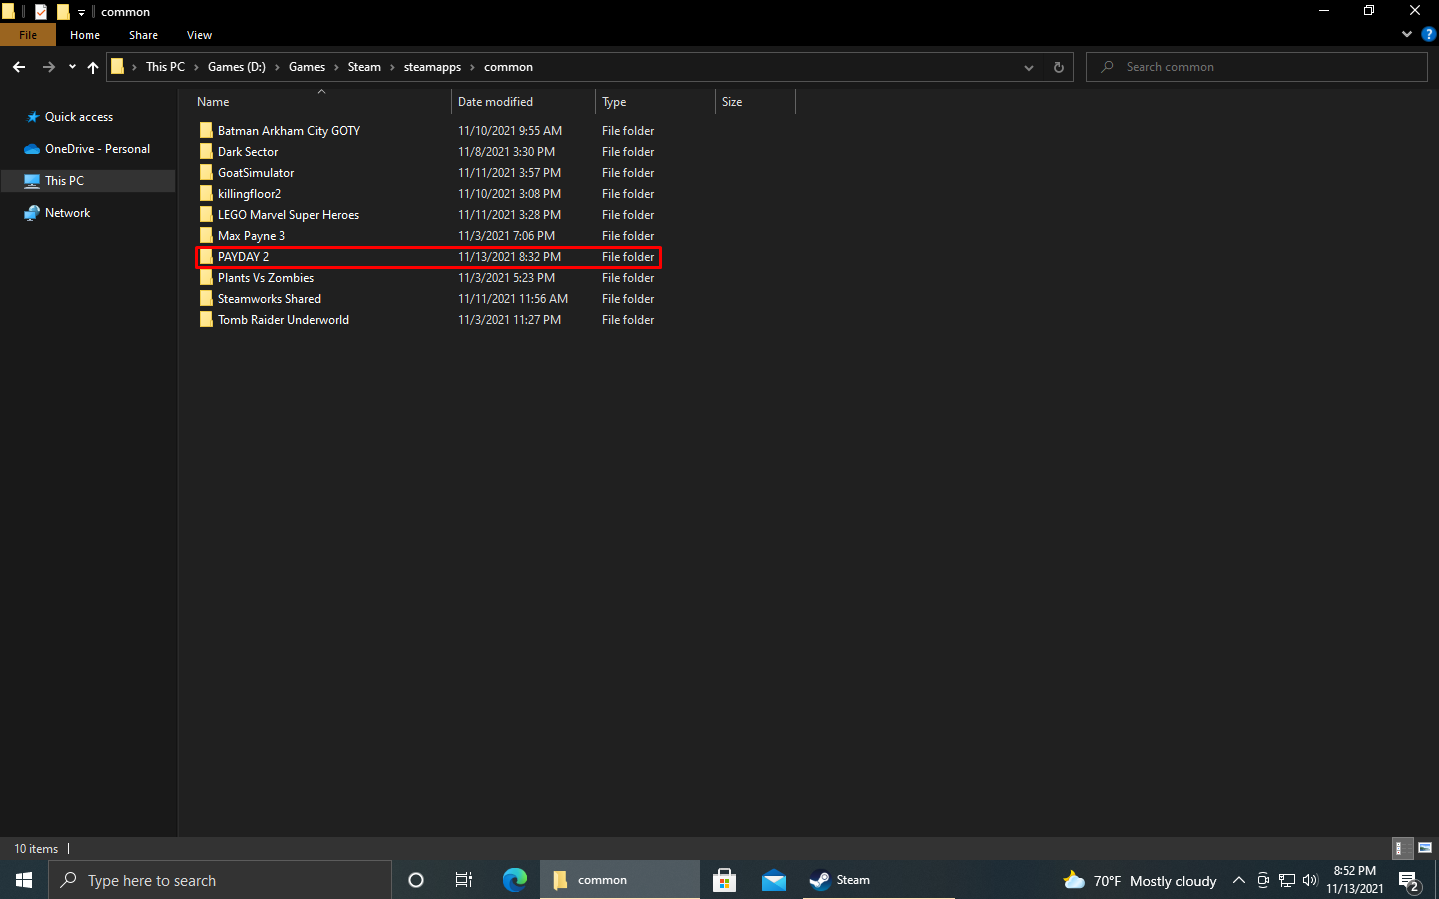The width and height of the screenshot is (1439, 899).
Task: Navigate up one folder level
Action: pyautogui.click(x=93, y=67)
